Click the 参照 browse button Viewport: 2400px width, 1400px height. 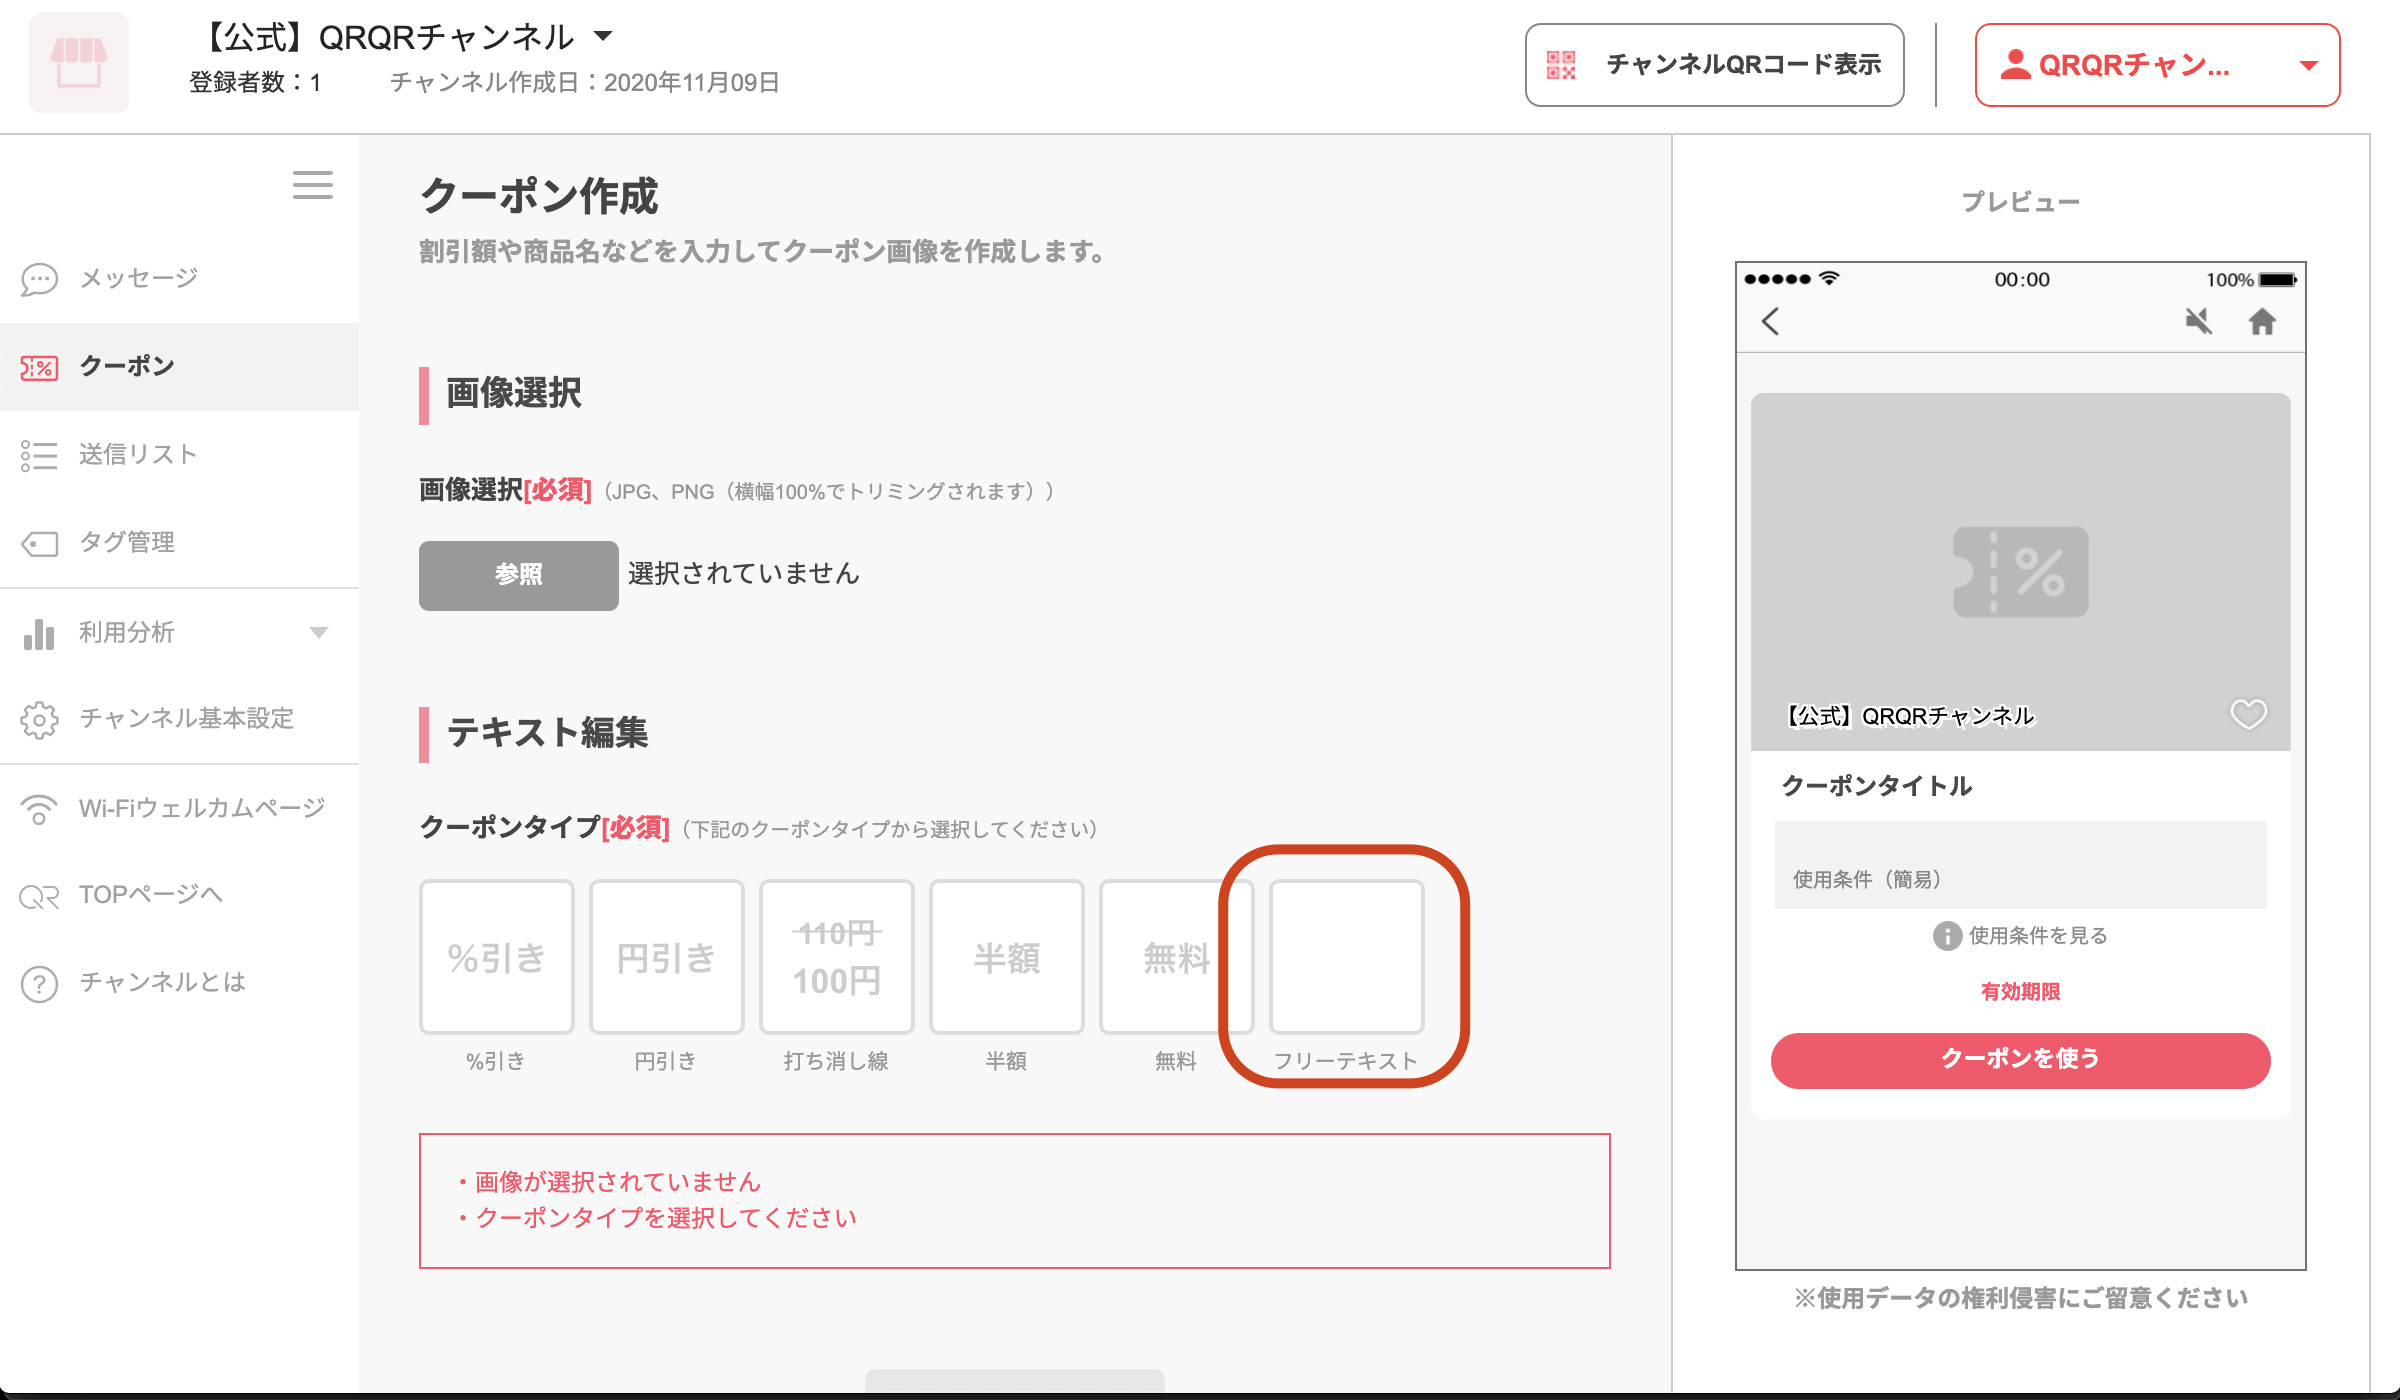point(518,575)
